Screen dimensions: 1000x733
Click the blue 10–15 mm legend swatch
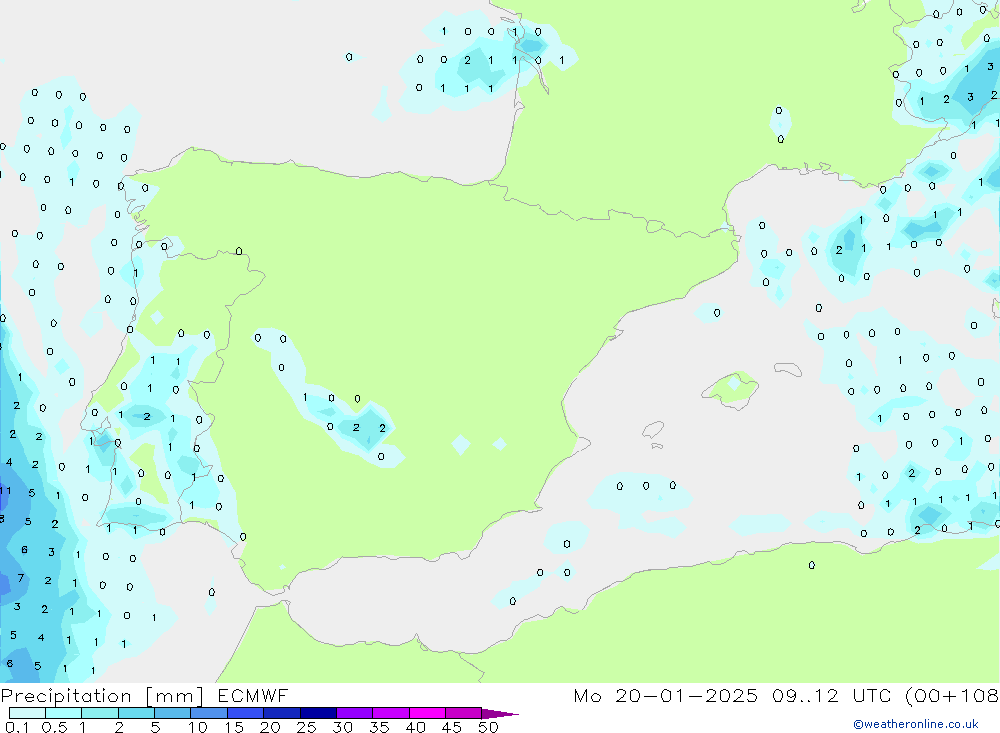coord(208,713)
